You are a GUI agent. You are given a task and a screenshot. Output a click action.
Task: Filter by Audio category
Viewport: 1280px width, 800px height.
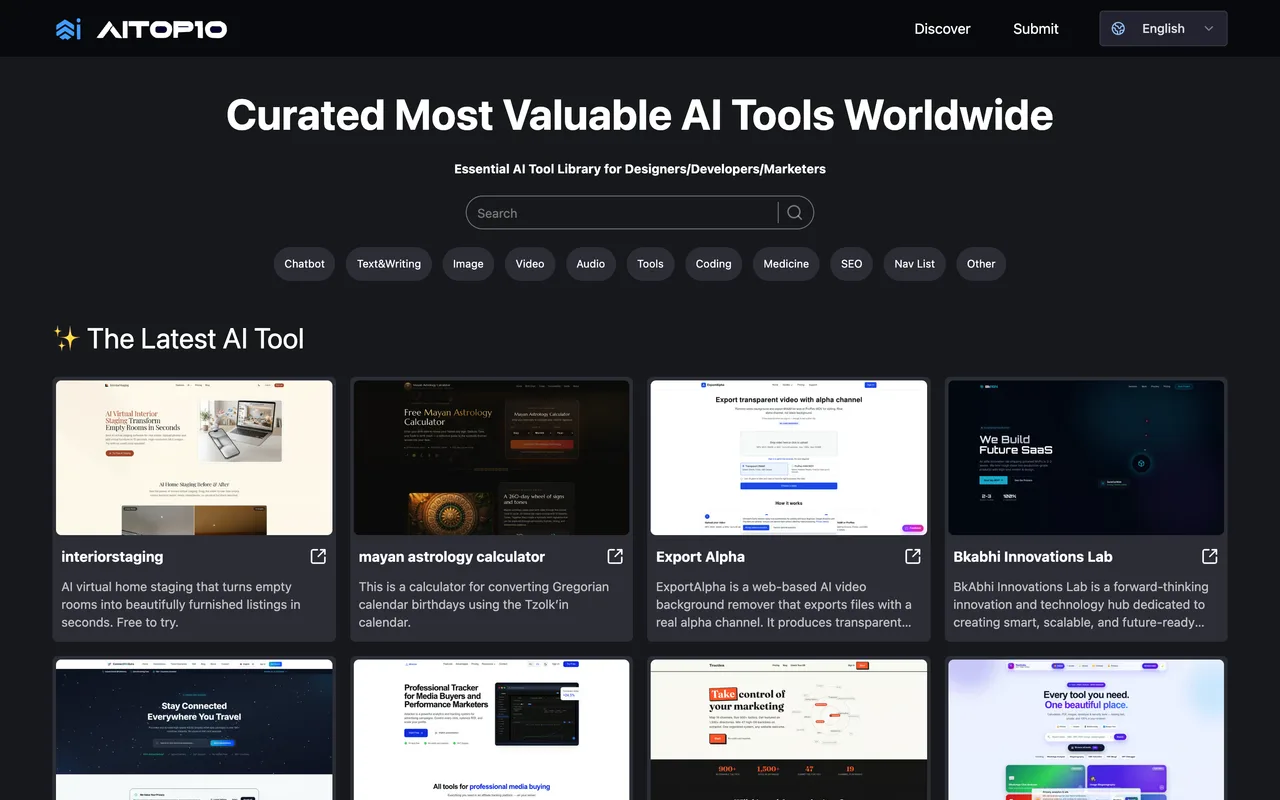[591, 264]
